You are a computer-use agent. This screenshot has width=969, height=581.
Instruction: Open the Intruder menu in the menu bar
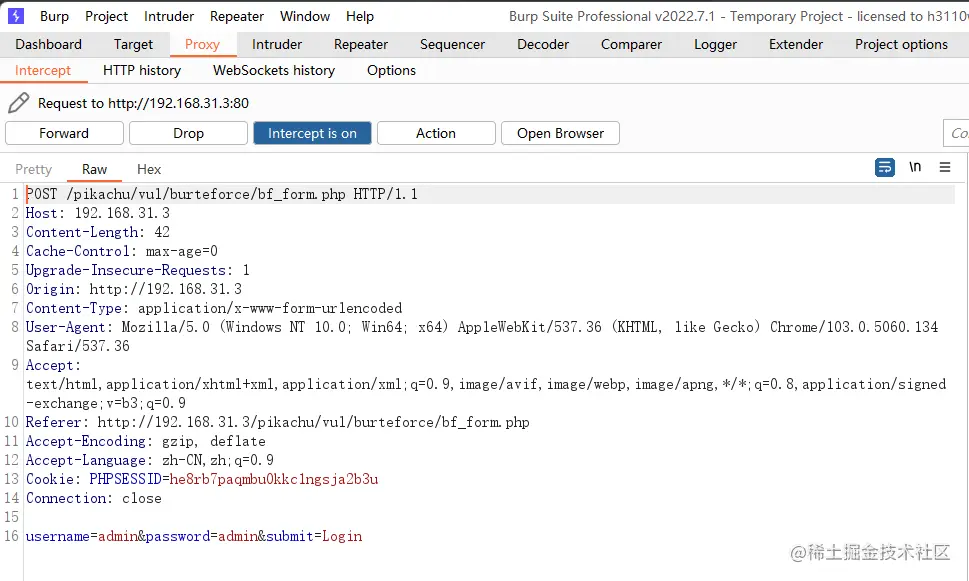click(169, 16)
